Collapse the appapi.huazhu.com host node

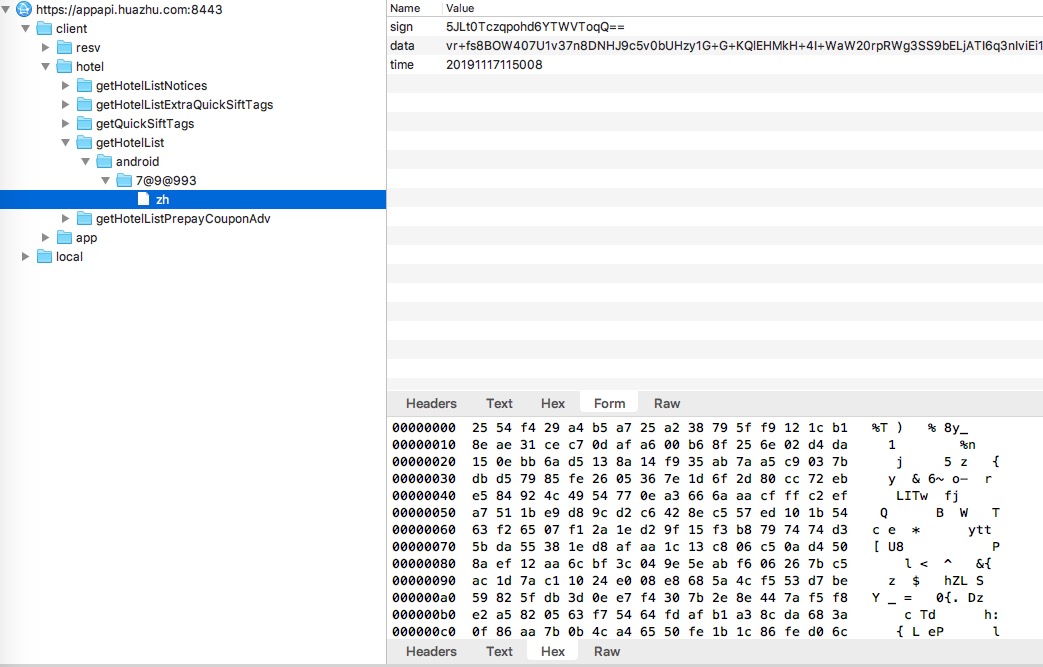5,9
